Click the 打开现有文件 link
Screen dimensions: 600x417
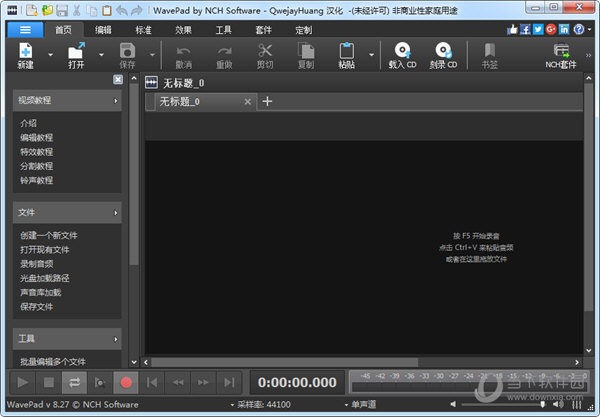(x=45, y=250)
